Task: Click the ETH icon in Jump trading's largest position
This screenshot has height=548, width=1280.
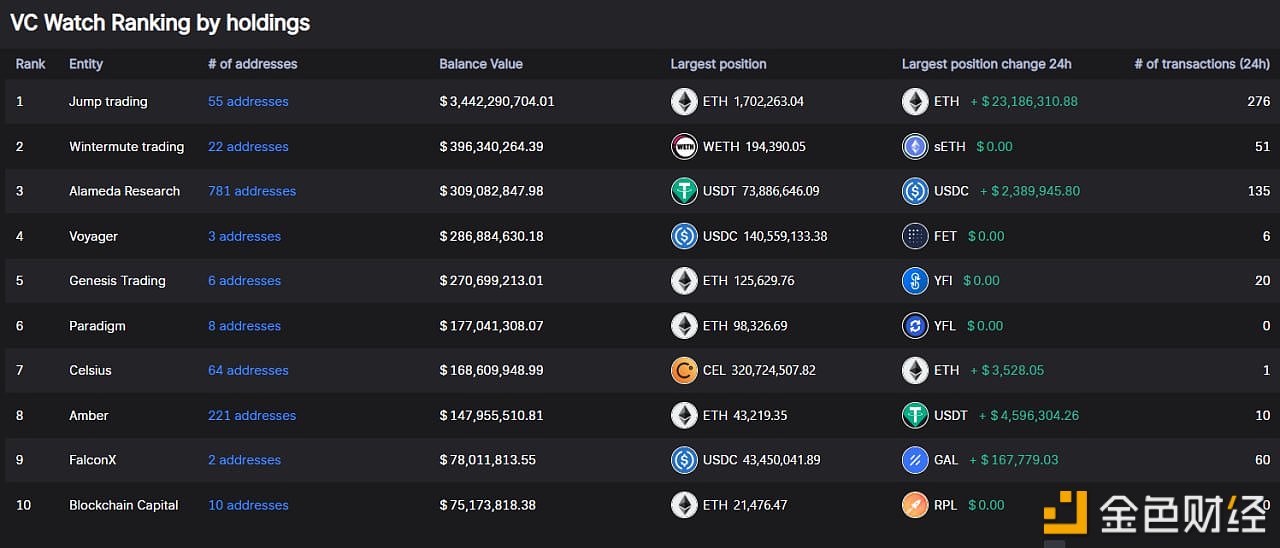Action: [x=684, y=101]
